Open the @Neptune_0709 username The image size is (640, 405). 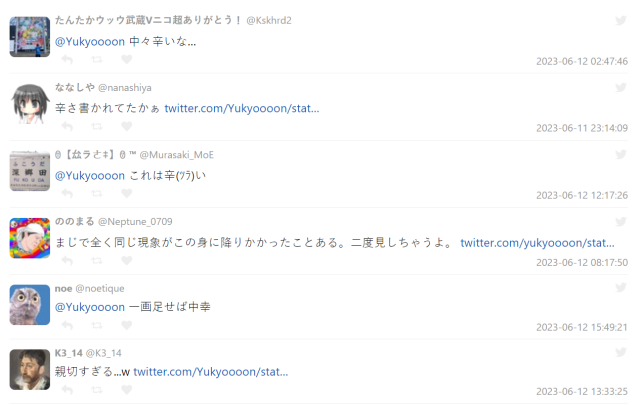[135, 222]
